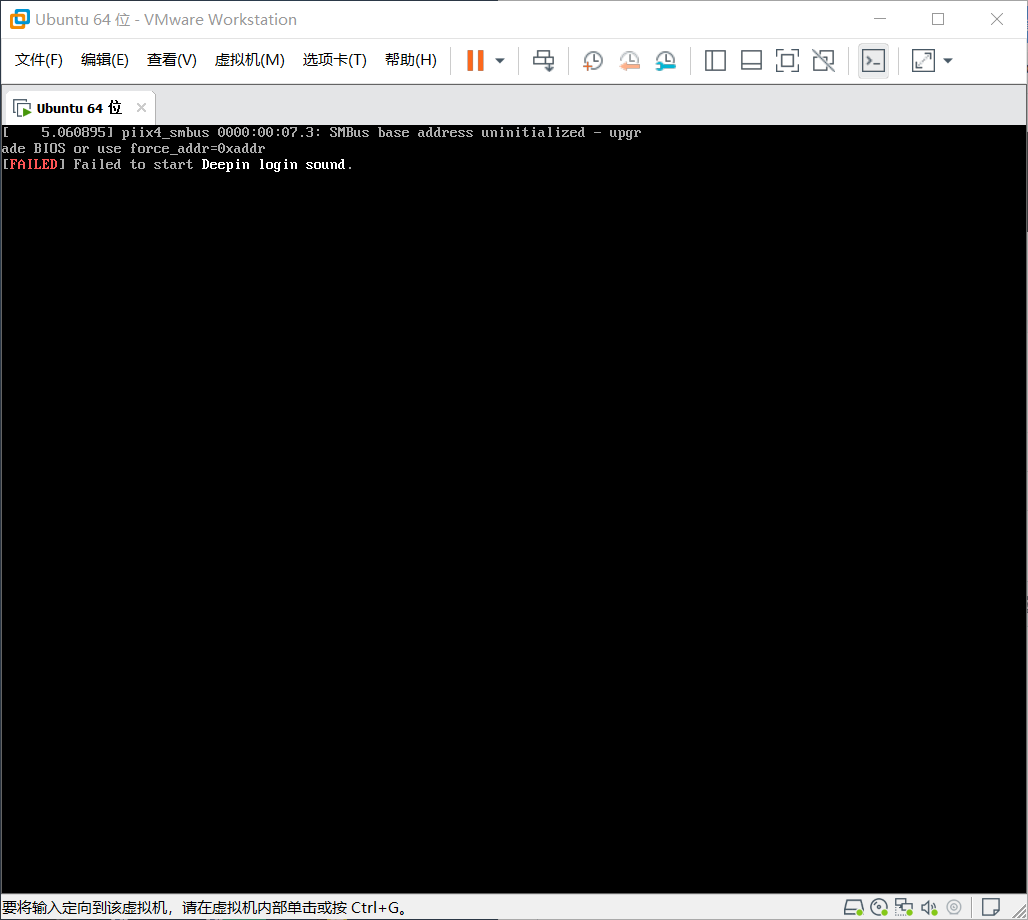This screenshot has height=920, width=1028.
Task: Revert VM to previous snapshot
Action: [629, 60]
